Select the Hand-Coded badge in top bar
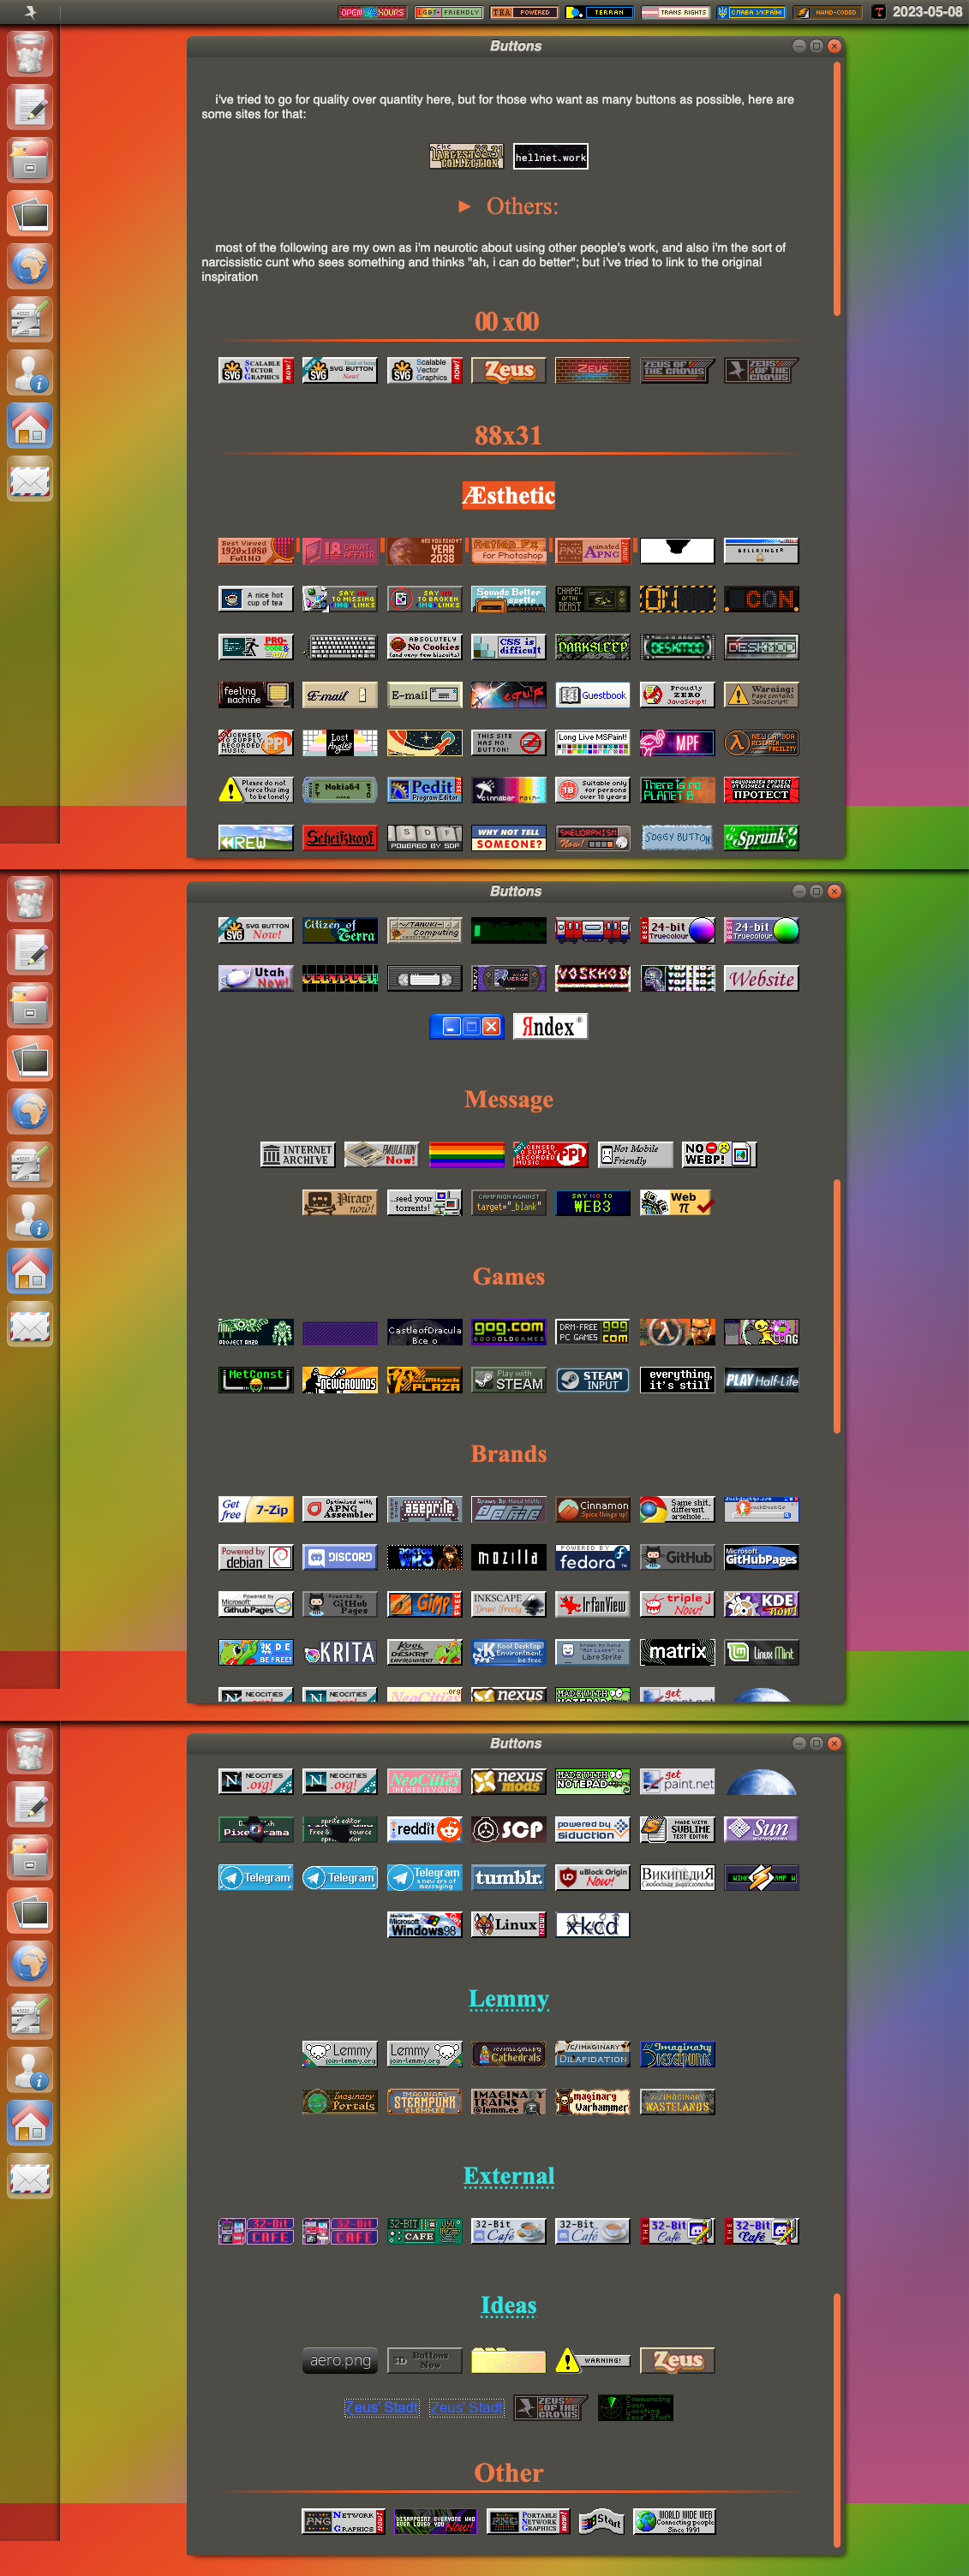This screenshot has height=2576, width=969. coord(826,12)
